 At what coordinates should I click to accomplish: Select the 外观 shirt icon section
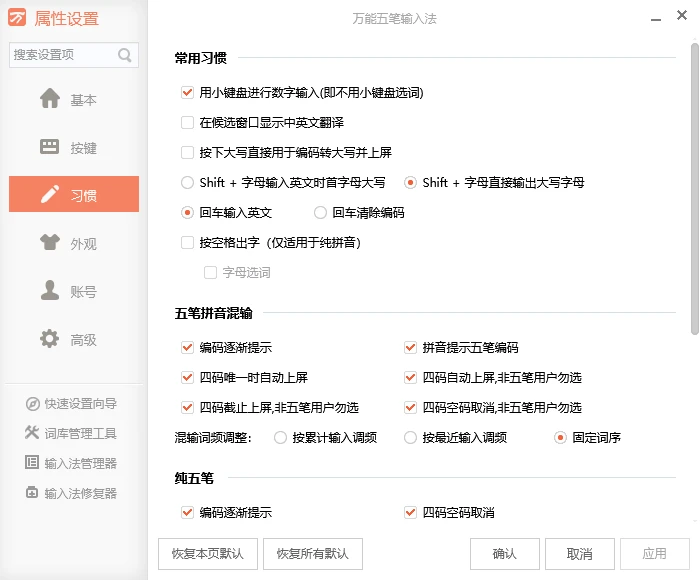point(50,243)
